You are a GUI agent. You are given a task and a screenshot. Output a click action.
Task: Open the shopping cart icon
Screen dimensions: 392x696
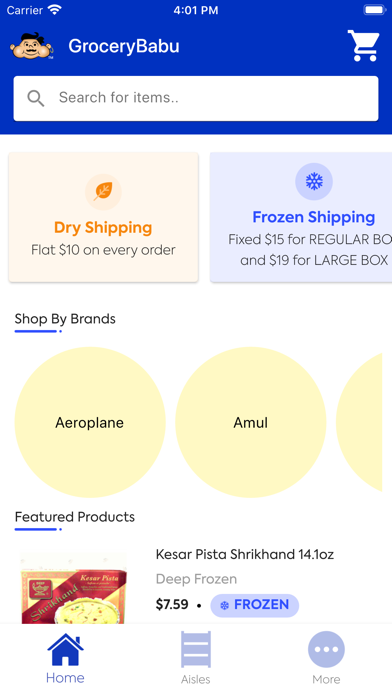364,46
